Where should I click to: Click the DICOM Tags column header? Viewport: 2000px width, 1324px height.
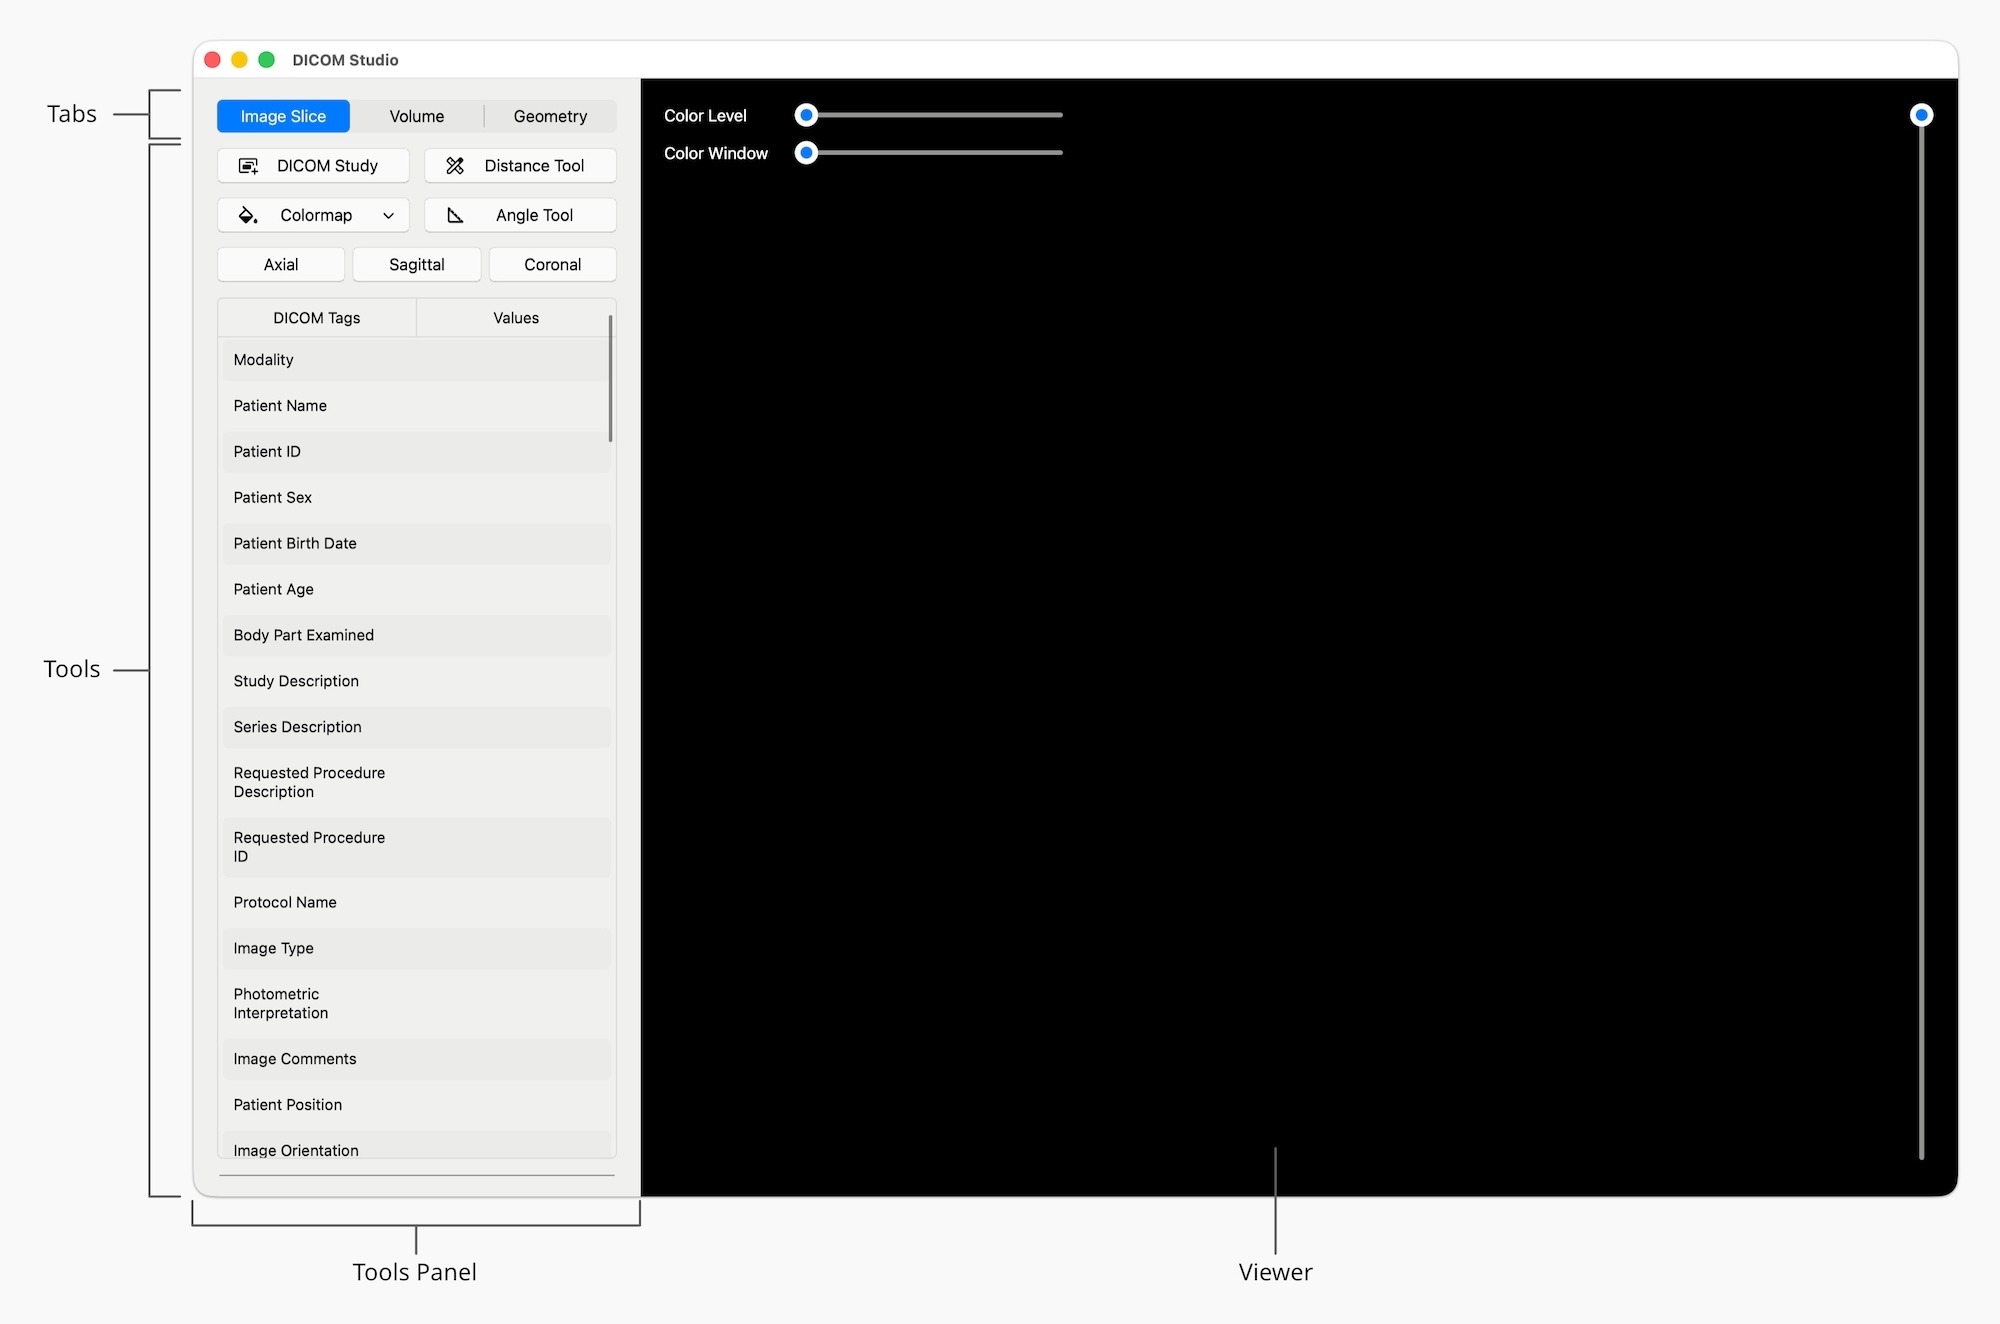click(x=316, y=317)
